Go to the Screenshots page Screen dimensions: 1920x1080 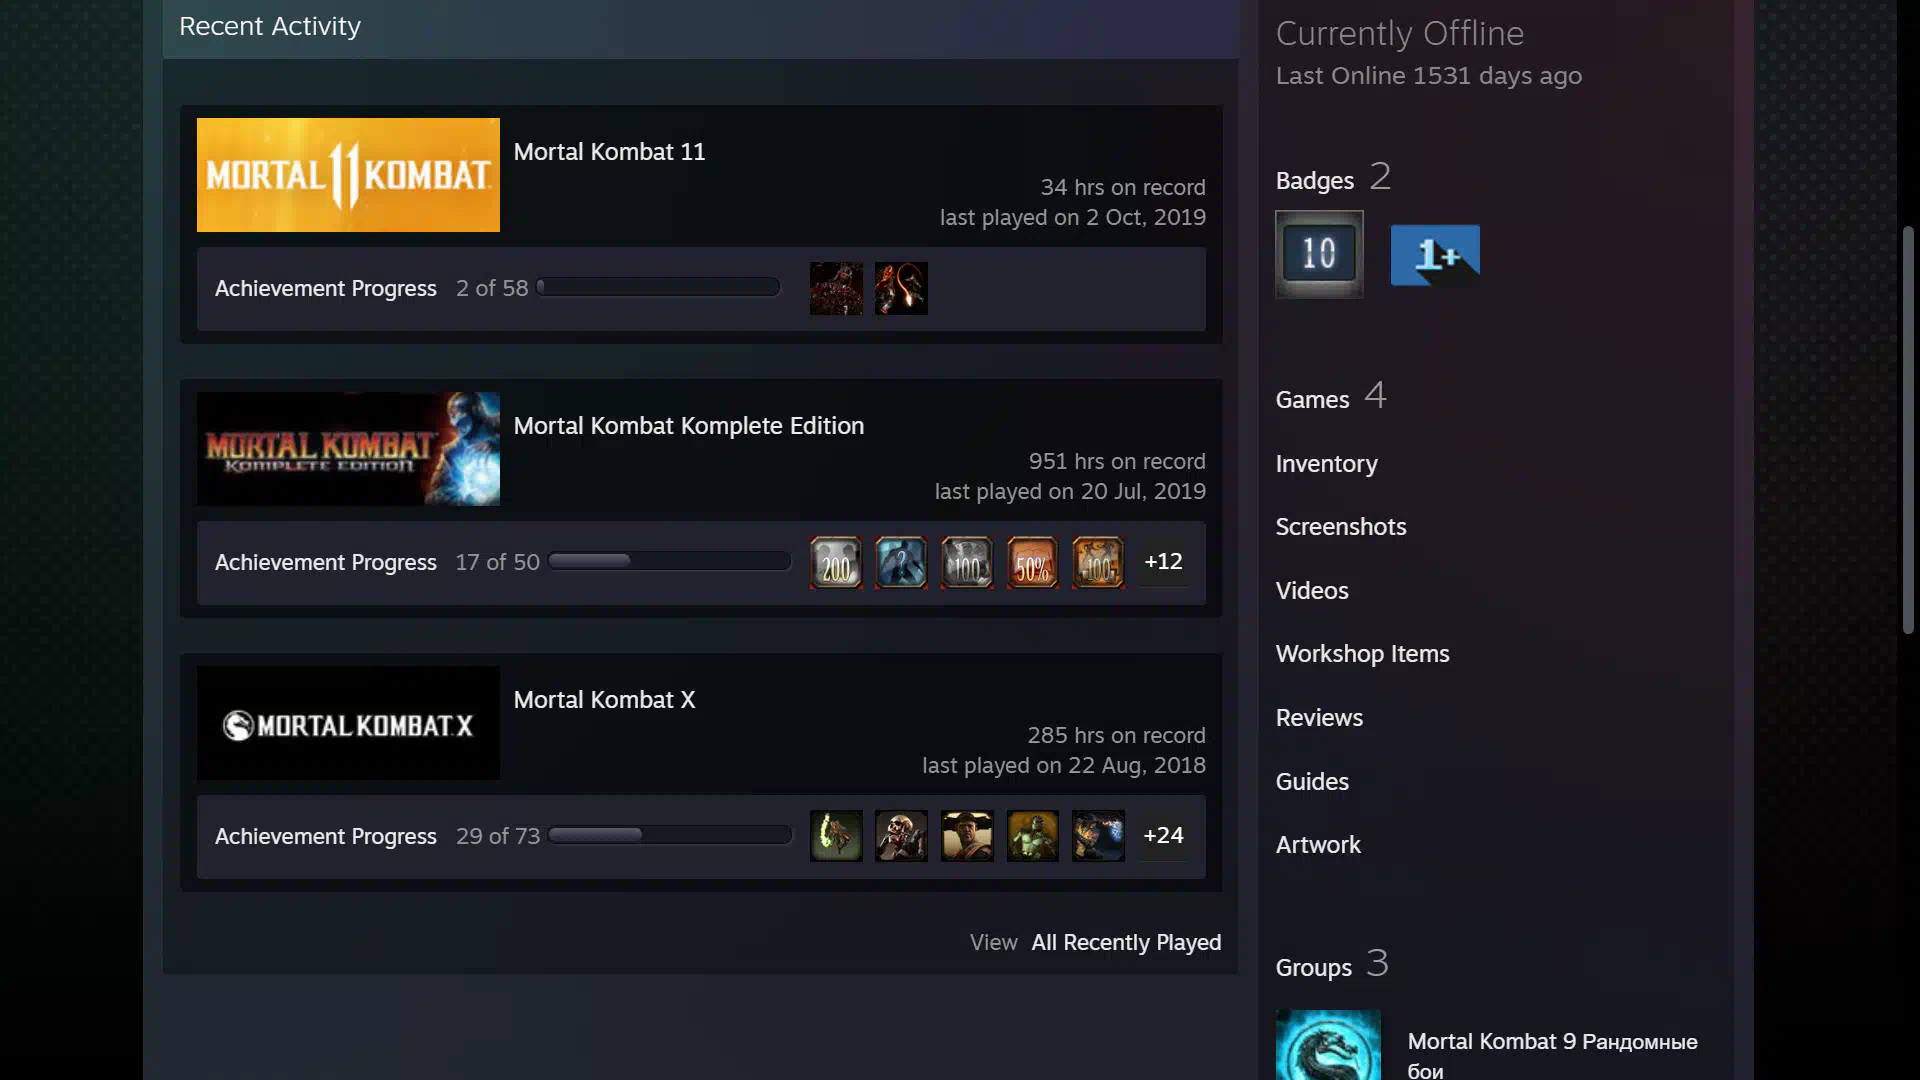[1340, 527]
